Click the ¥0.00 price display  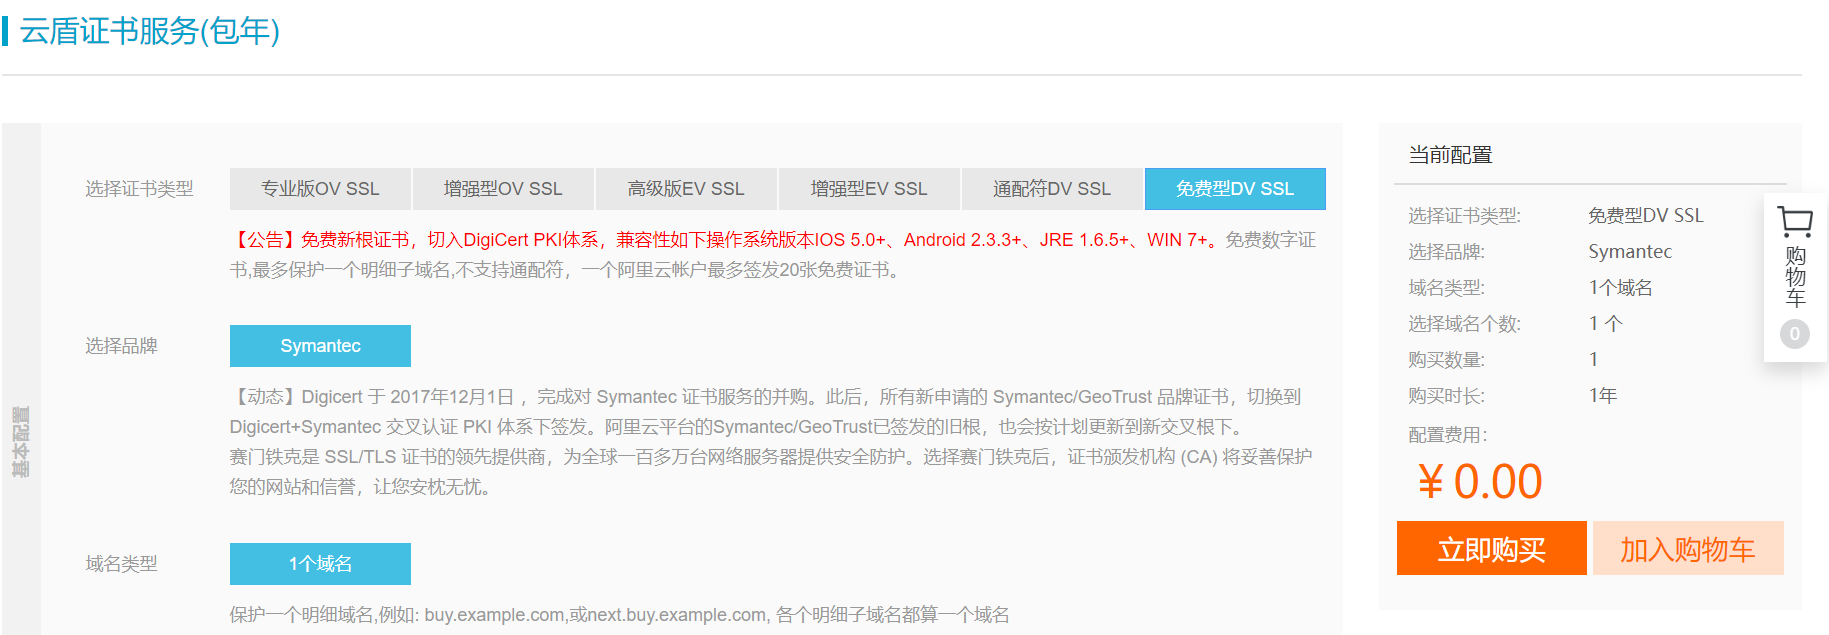(1480, 482)
